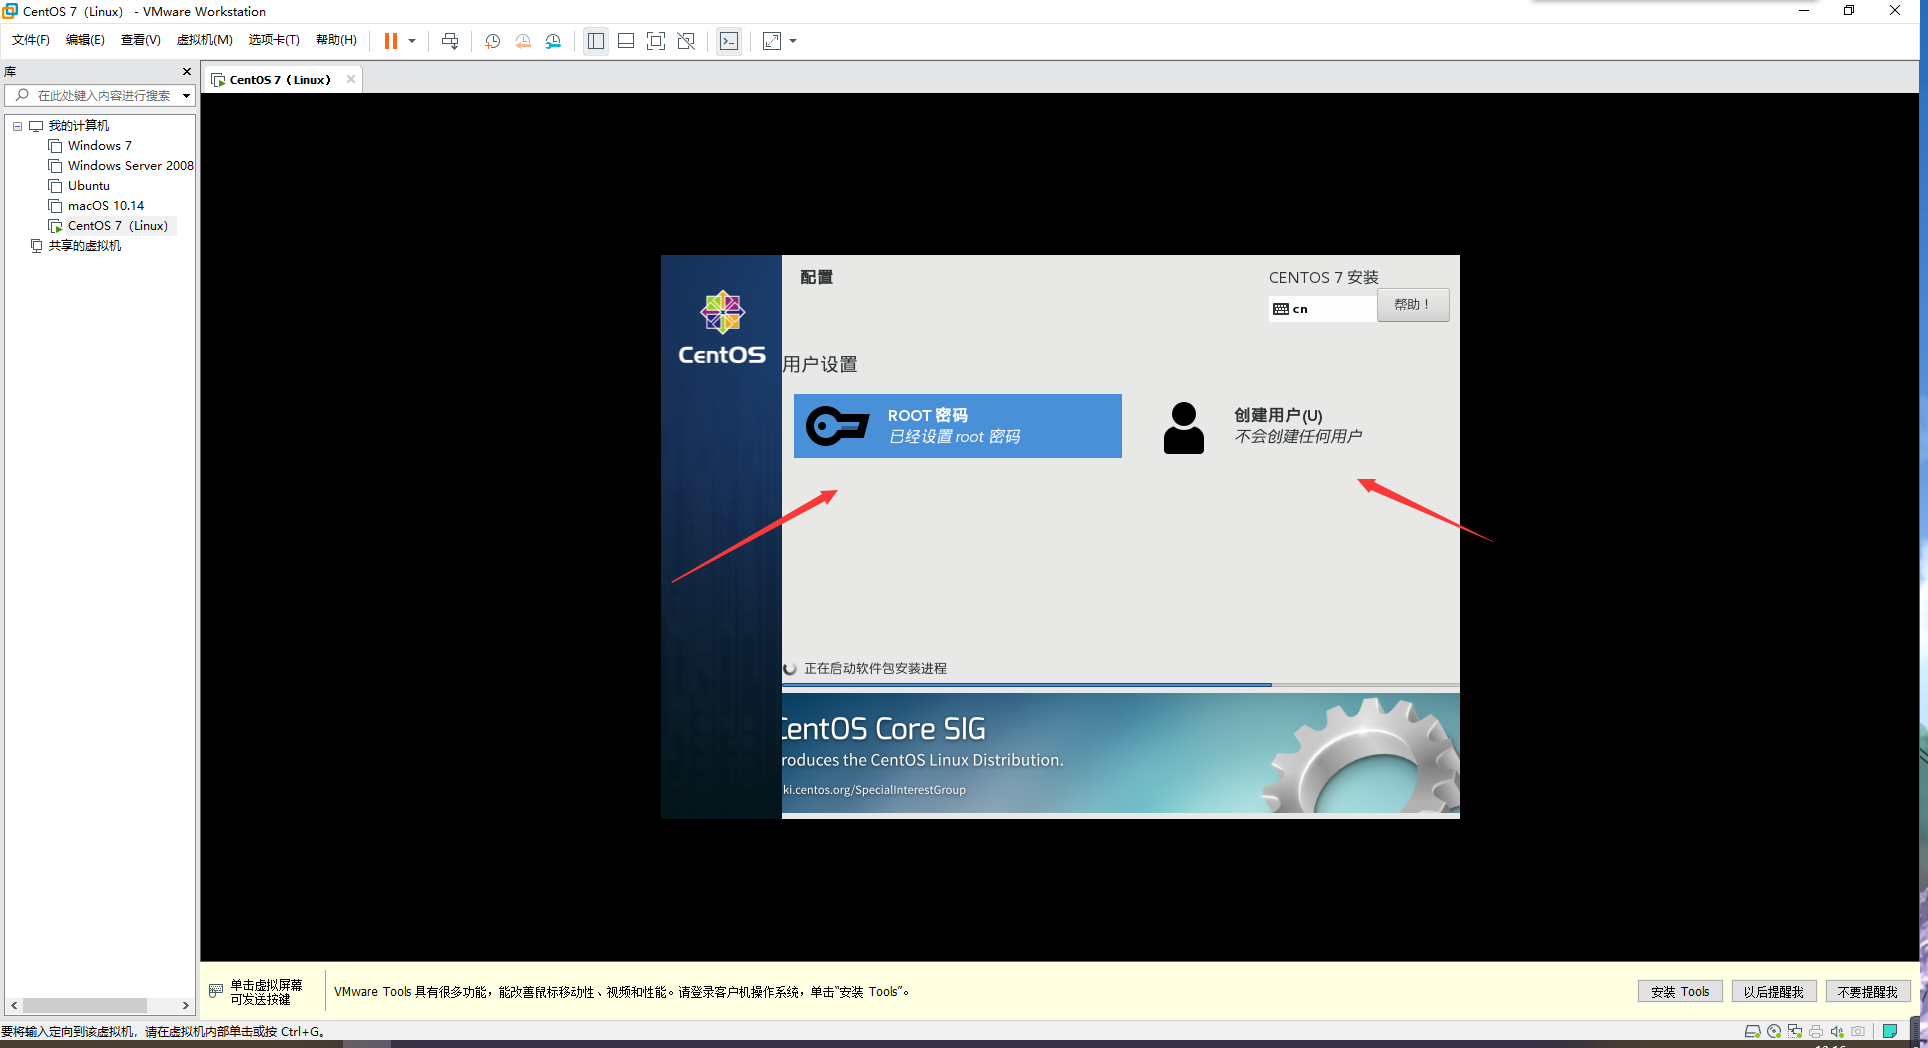Click the Unity mode toolbar icon

(686, 41)
